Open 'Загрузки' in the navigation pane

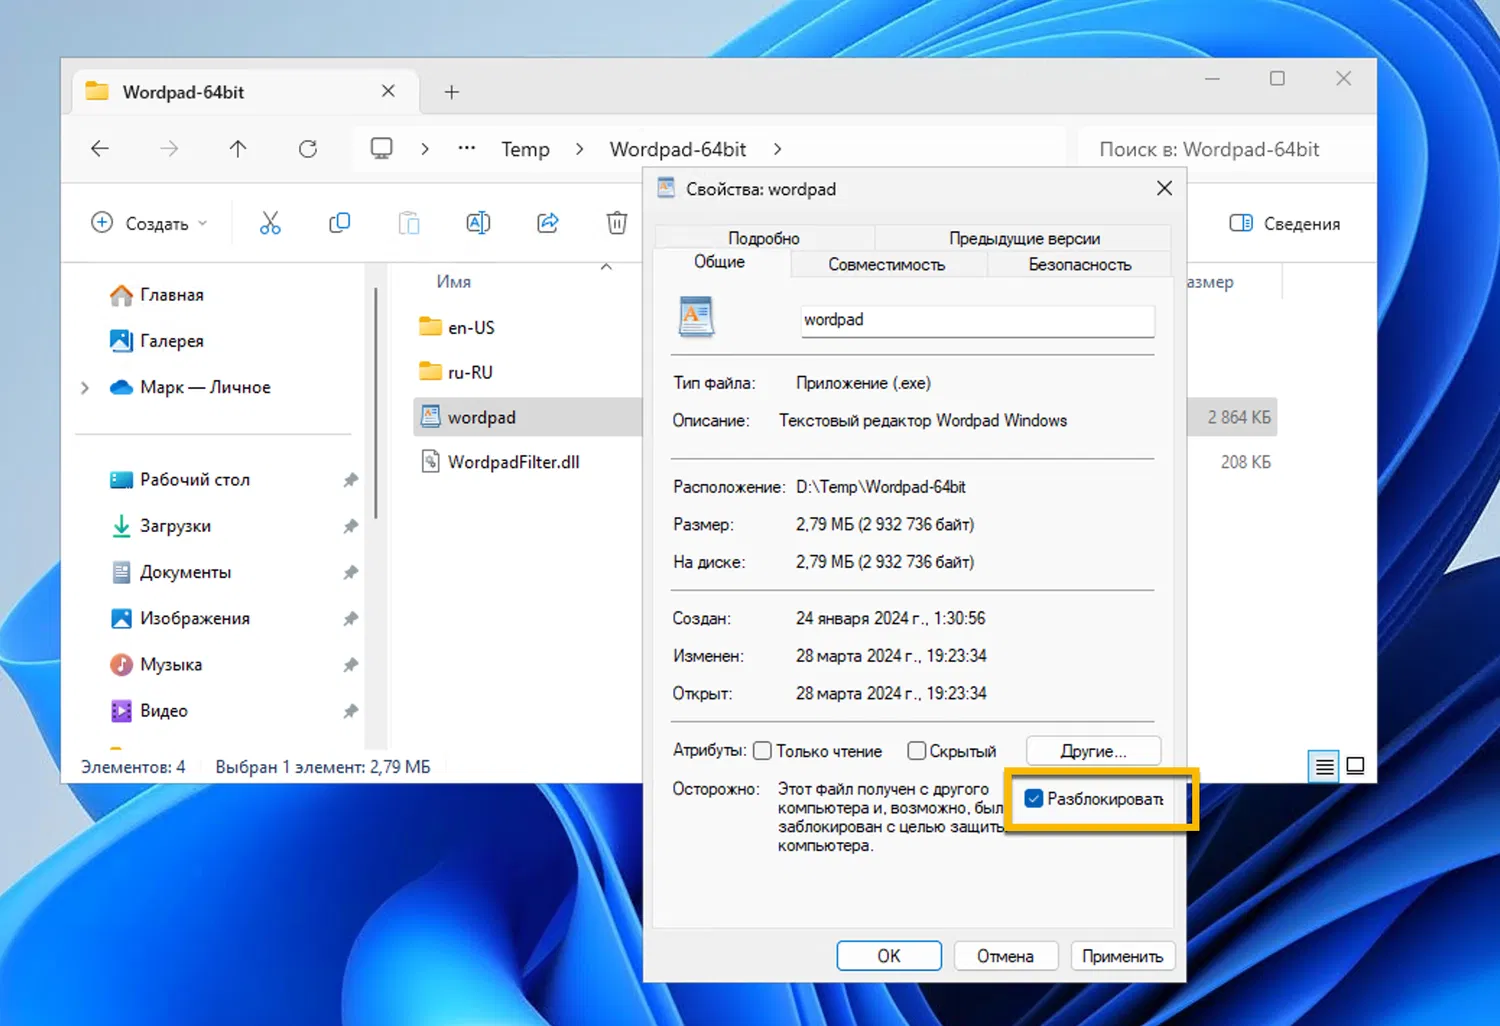(175, 526)
